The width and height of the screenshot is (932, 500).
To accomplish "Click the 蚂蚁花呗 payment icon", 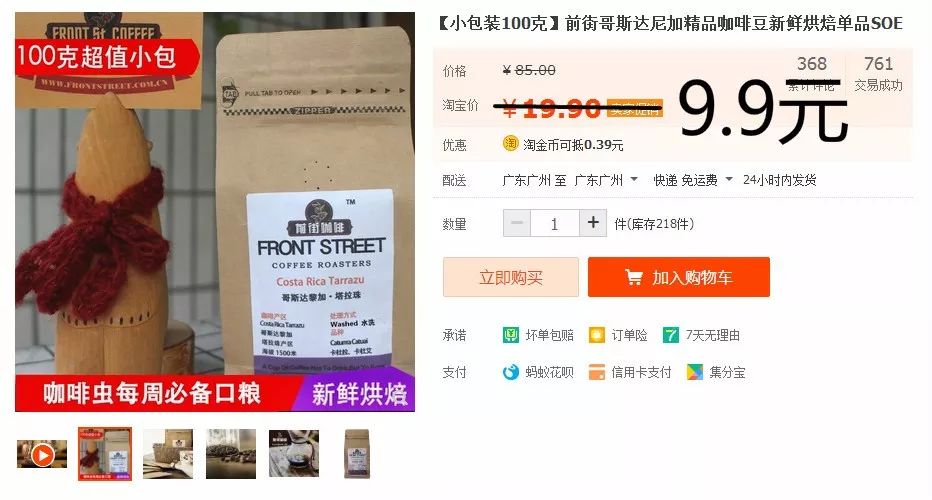I will point(511,372).
